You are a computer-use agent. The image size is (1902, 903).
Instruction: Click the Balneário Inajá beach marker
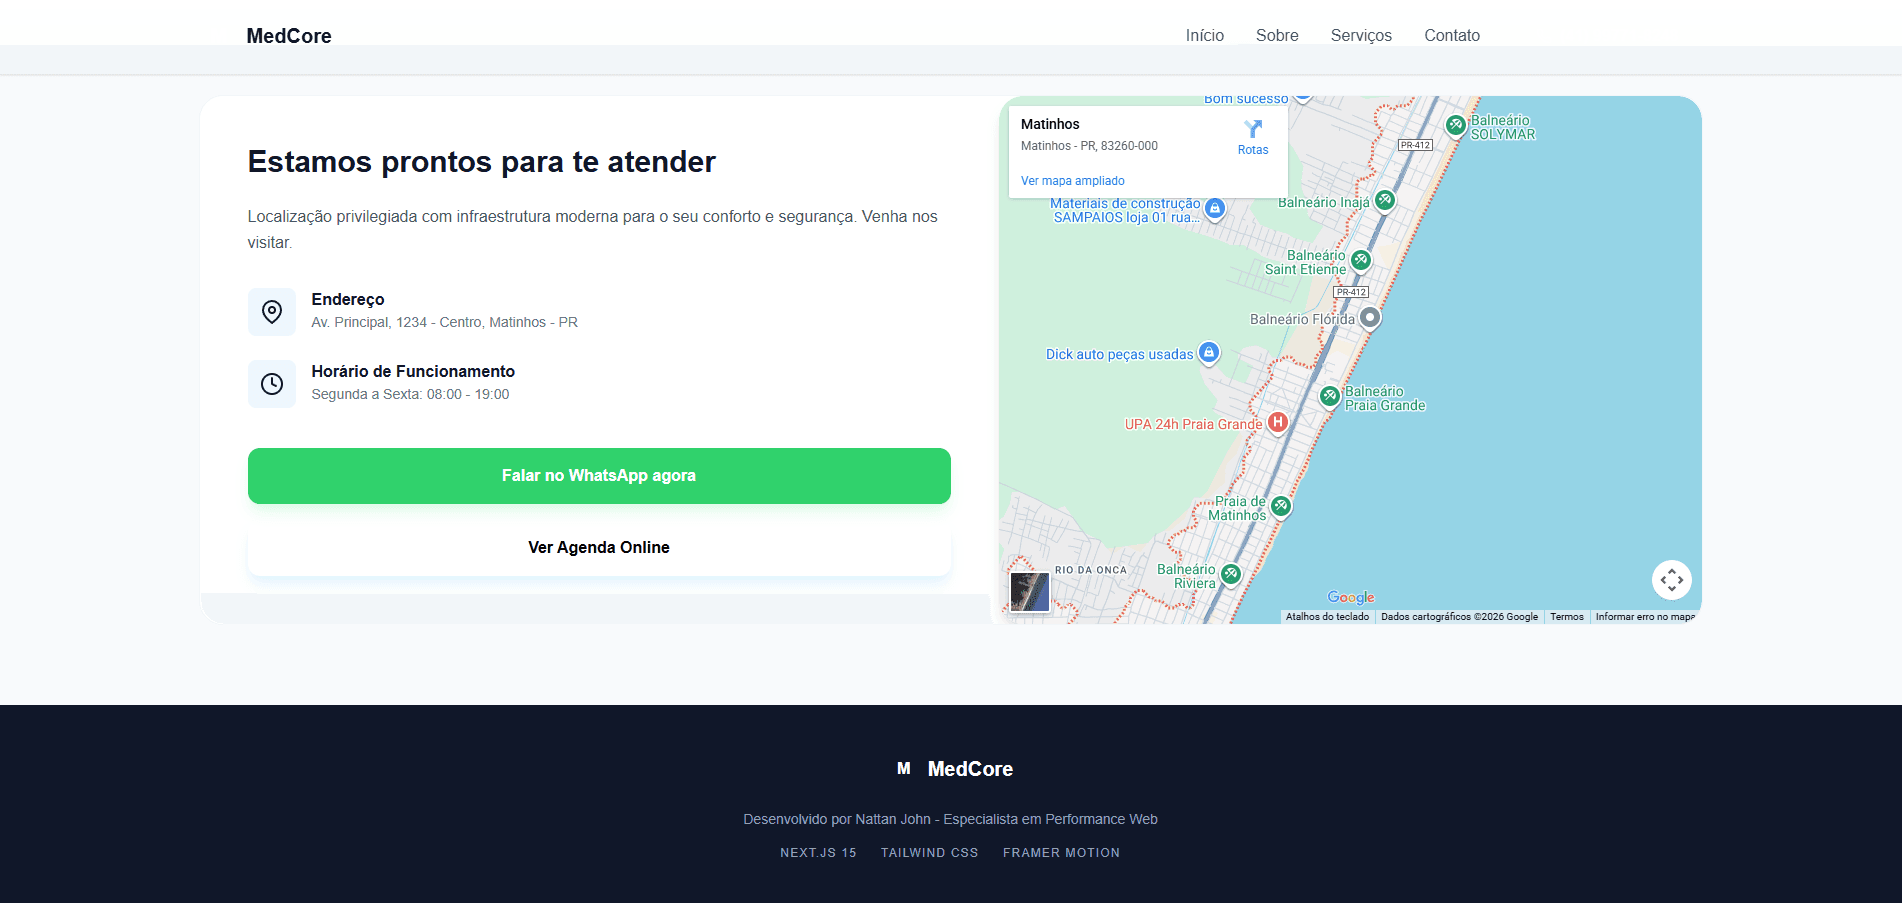pos(1385,200)
